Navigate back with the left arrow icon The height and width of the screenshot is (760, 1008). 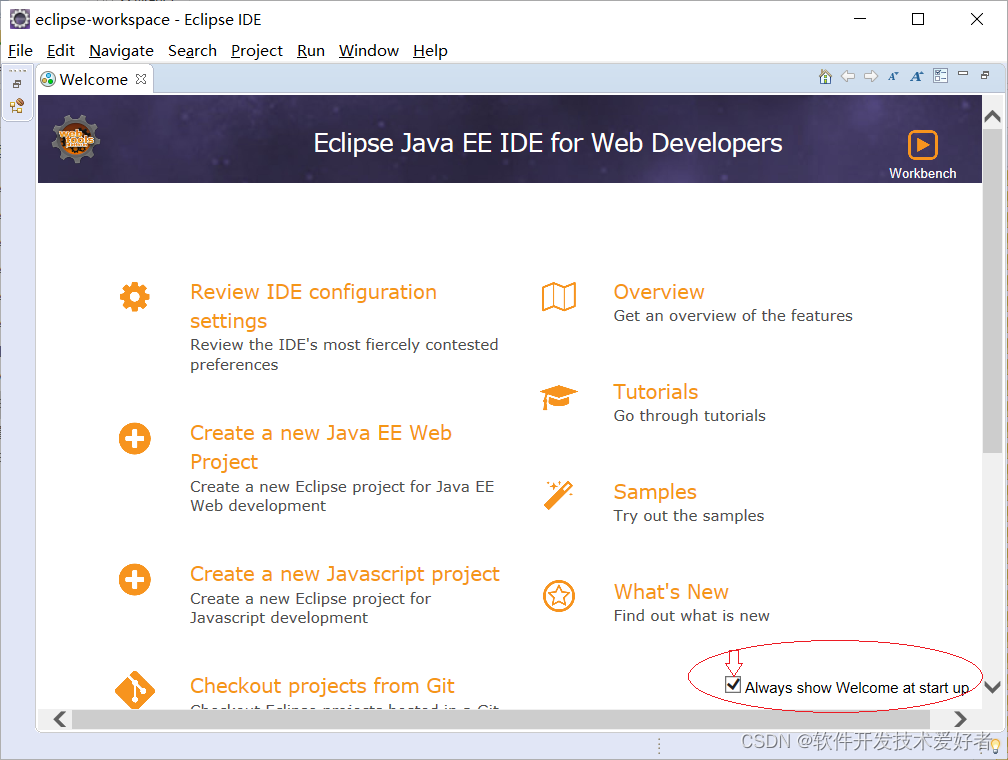point(848,77)
